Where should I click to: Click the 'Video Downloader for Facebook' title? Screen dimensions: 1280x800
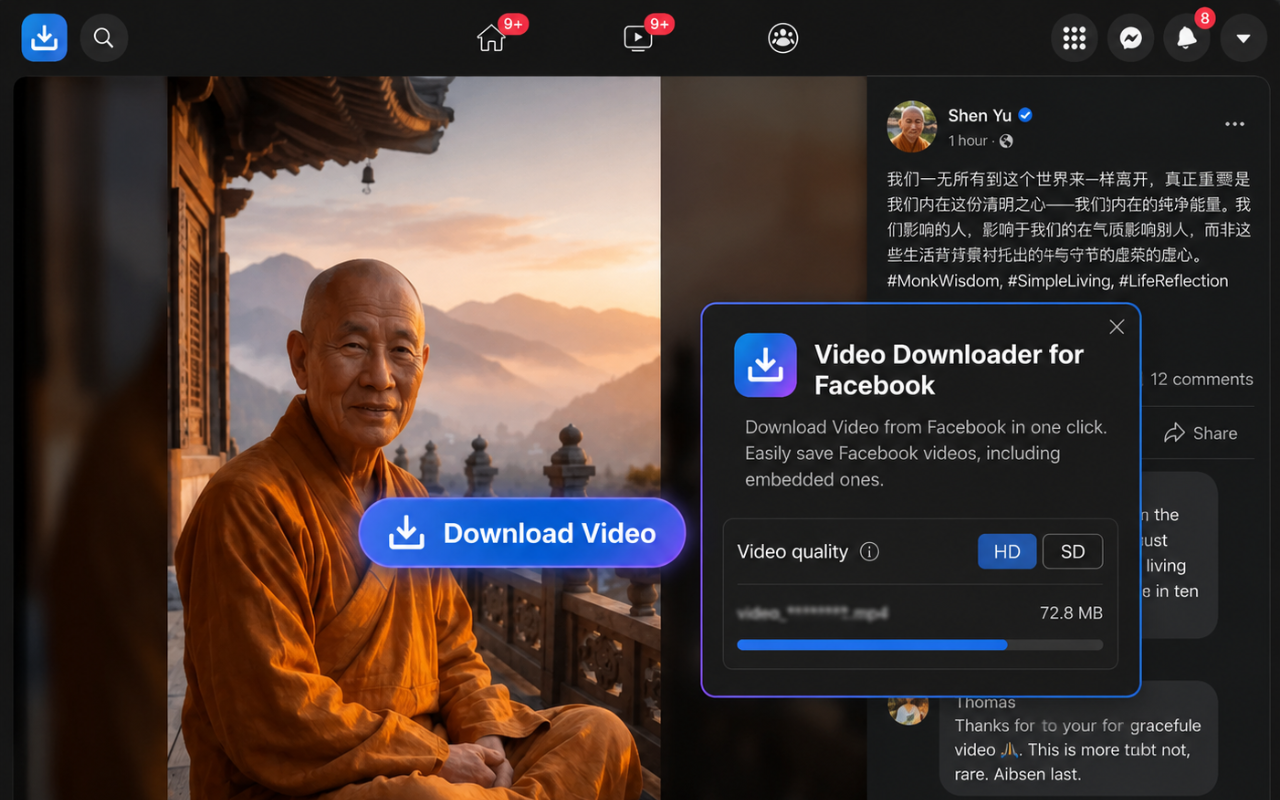click(x=949, y=370)
